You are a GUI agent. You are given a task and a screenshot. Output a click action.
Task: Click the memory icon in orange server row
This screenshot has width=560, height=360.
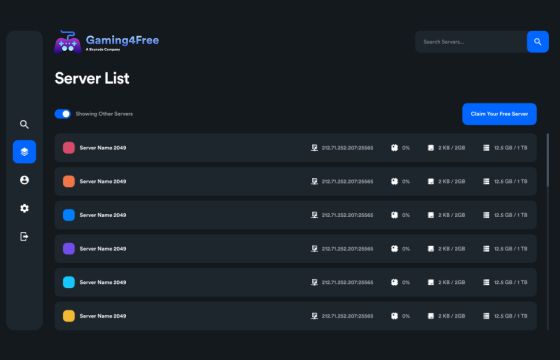coord(431,181)
